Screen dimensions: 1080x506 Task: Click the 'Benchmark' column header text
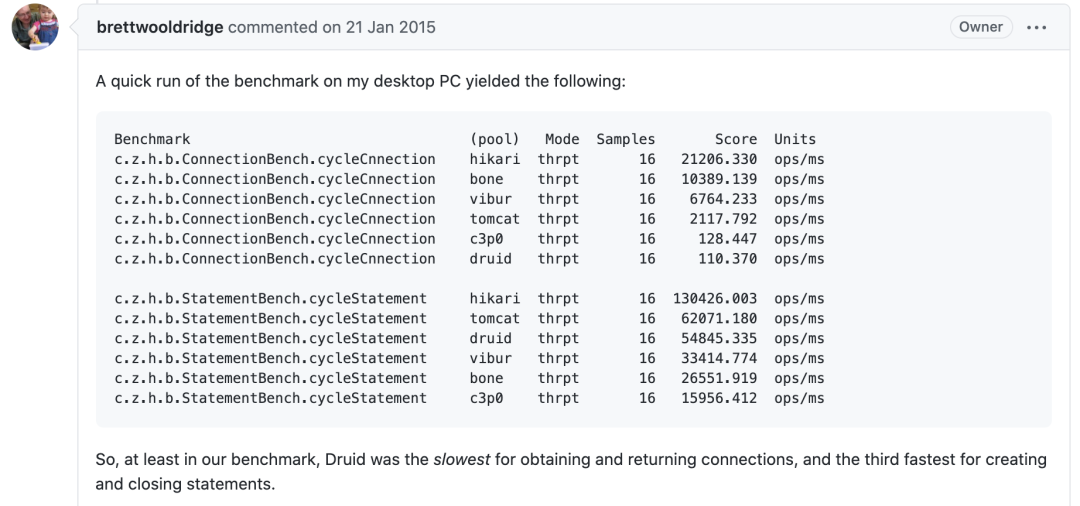[x=152, y=139]
